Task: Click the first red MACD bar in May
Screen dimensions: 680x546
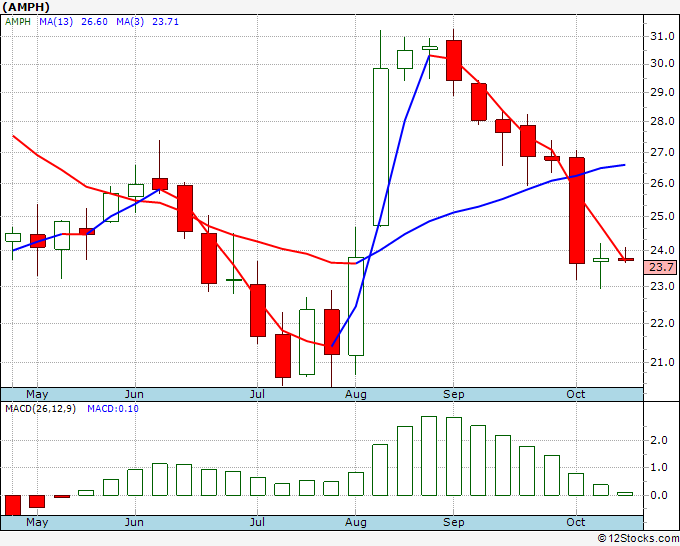Action: 13,505
